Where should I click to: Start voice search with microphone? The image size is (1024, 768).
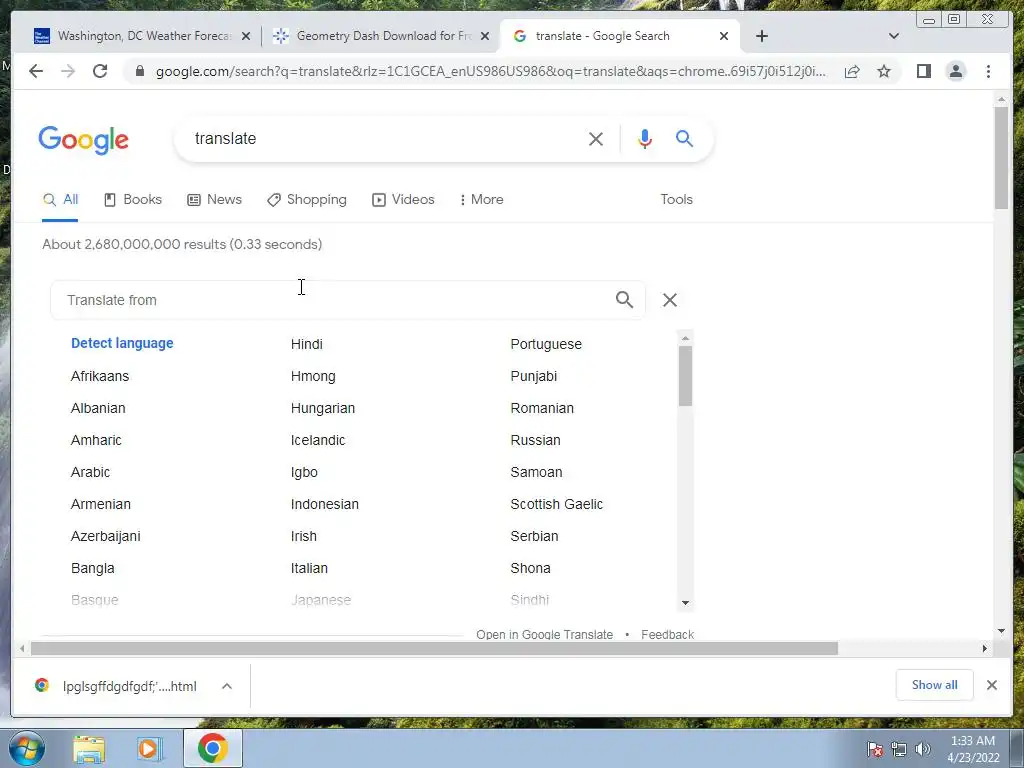645,138
